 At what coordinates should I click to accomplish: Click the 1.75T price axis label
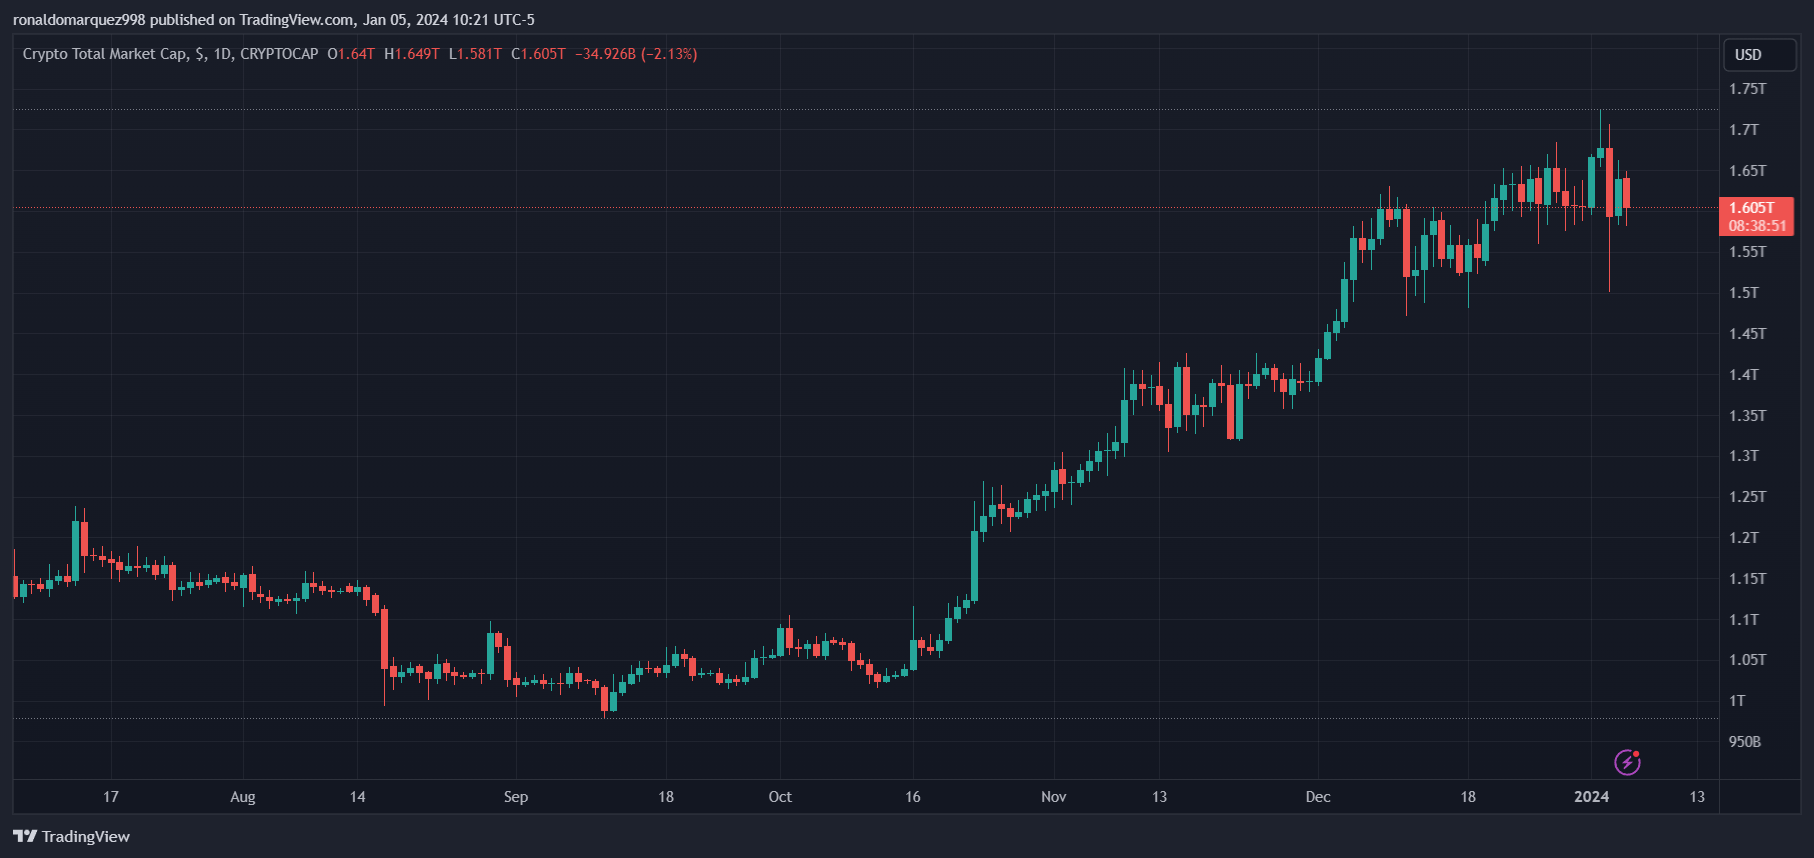tap(1748, 89)
